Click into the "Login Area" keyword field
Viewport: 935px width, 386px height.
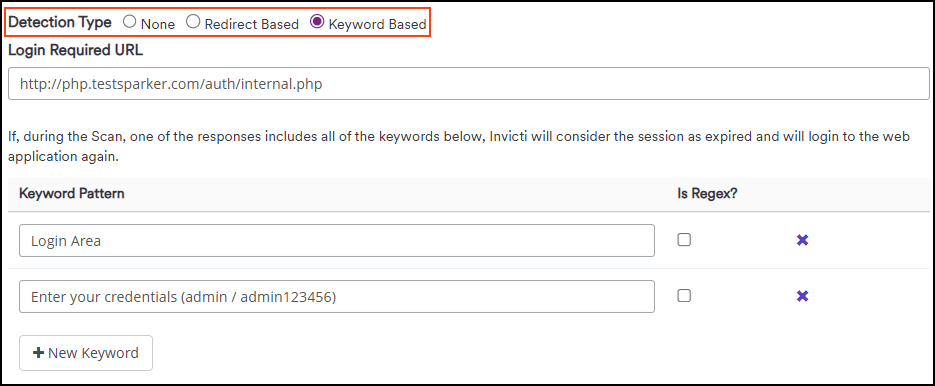coord(337,240)
